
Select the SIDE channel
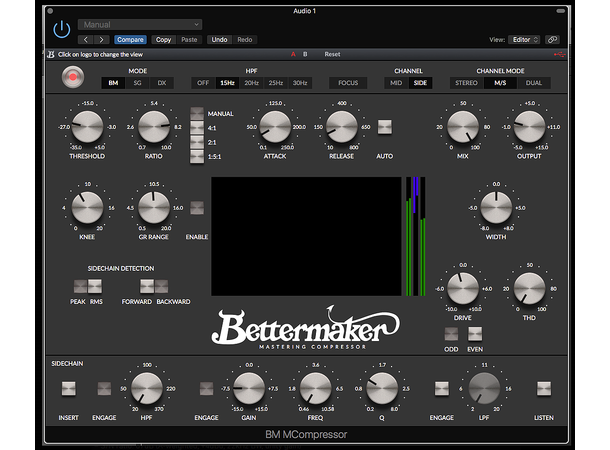click(420, 83)
